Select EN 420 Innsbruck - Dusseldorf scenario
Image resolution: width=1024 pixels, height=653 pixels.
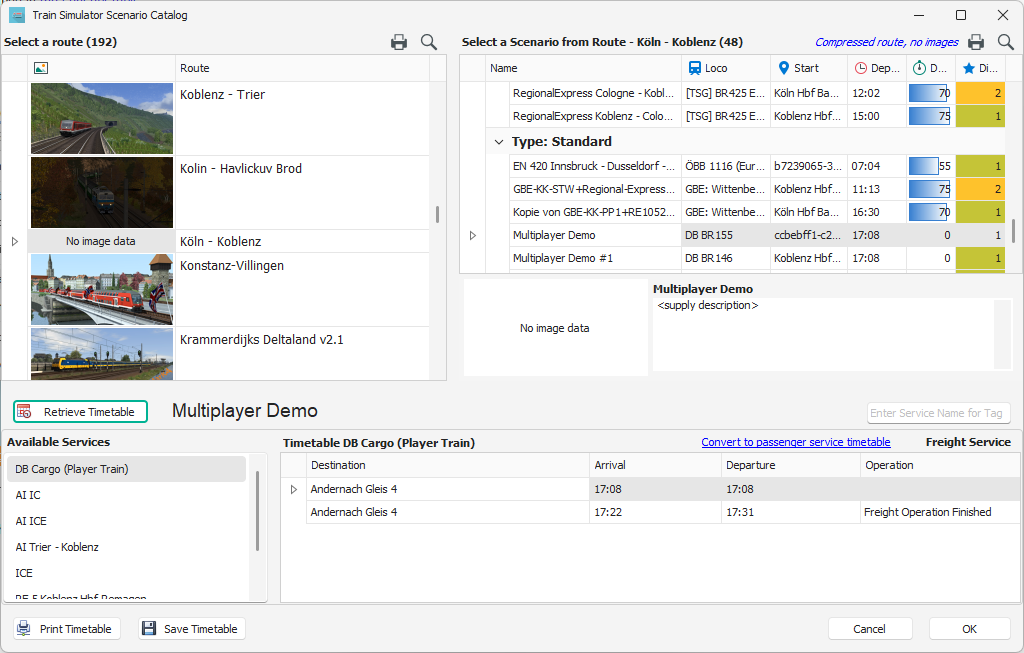click(x=593, y=166)
